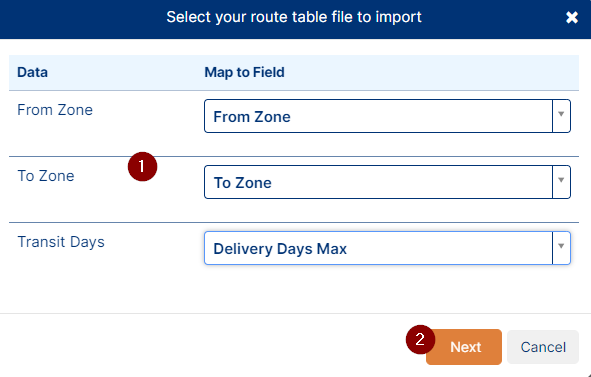Cancel the import mapping
This screenshot has width=591, height=377.
pyautogui.click(x=543, y=347)
